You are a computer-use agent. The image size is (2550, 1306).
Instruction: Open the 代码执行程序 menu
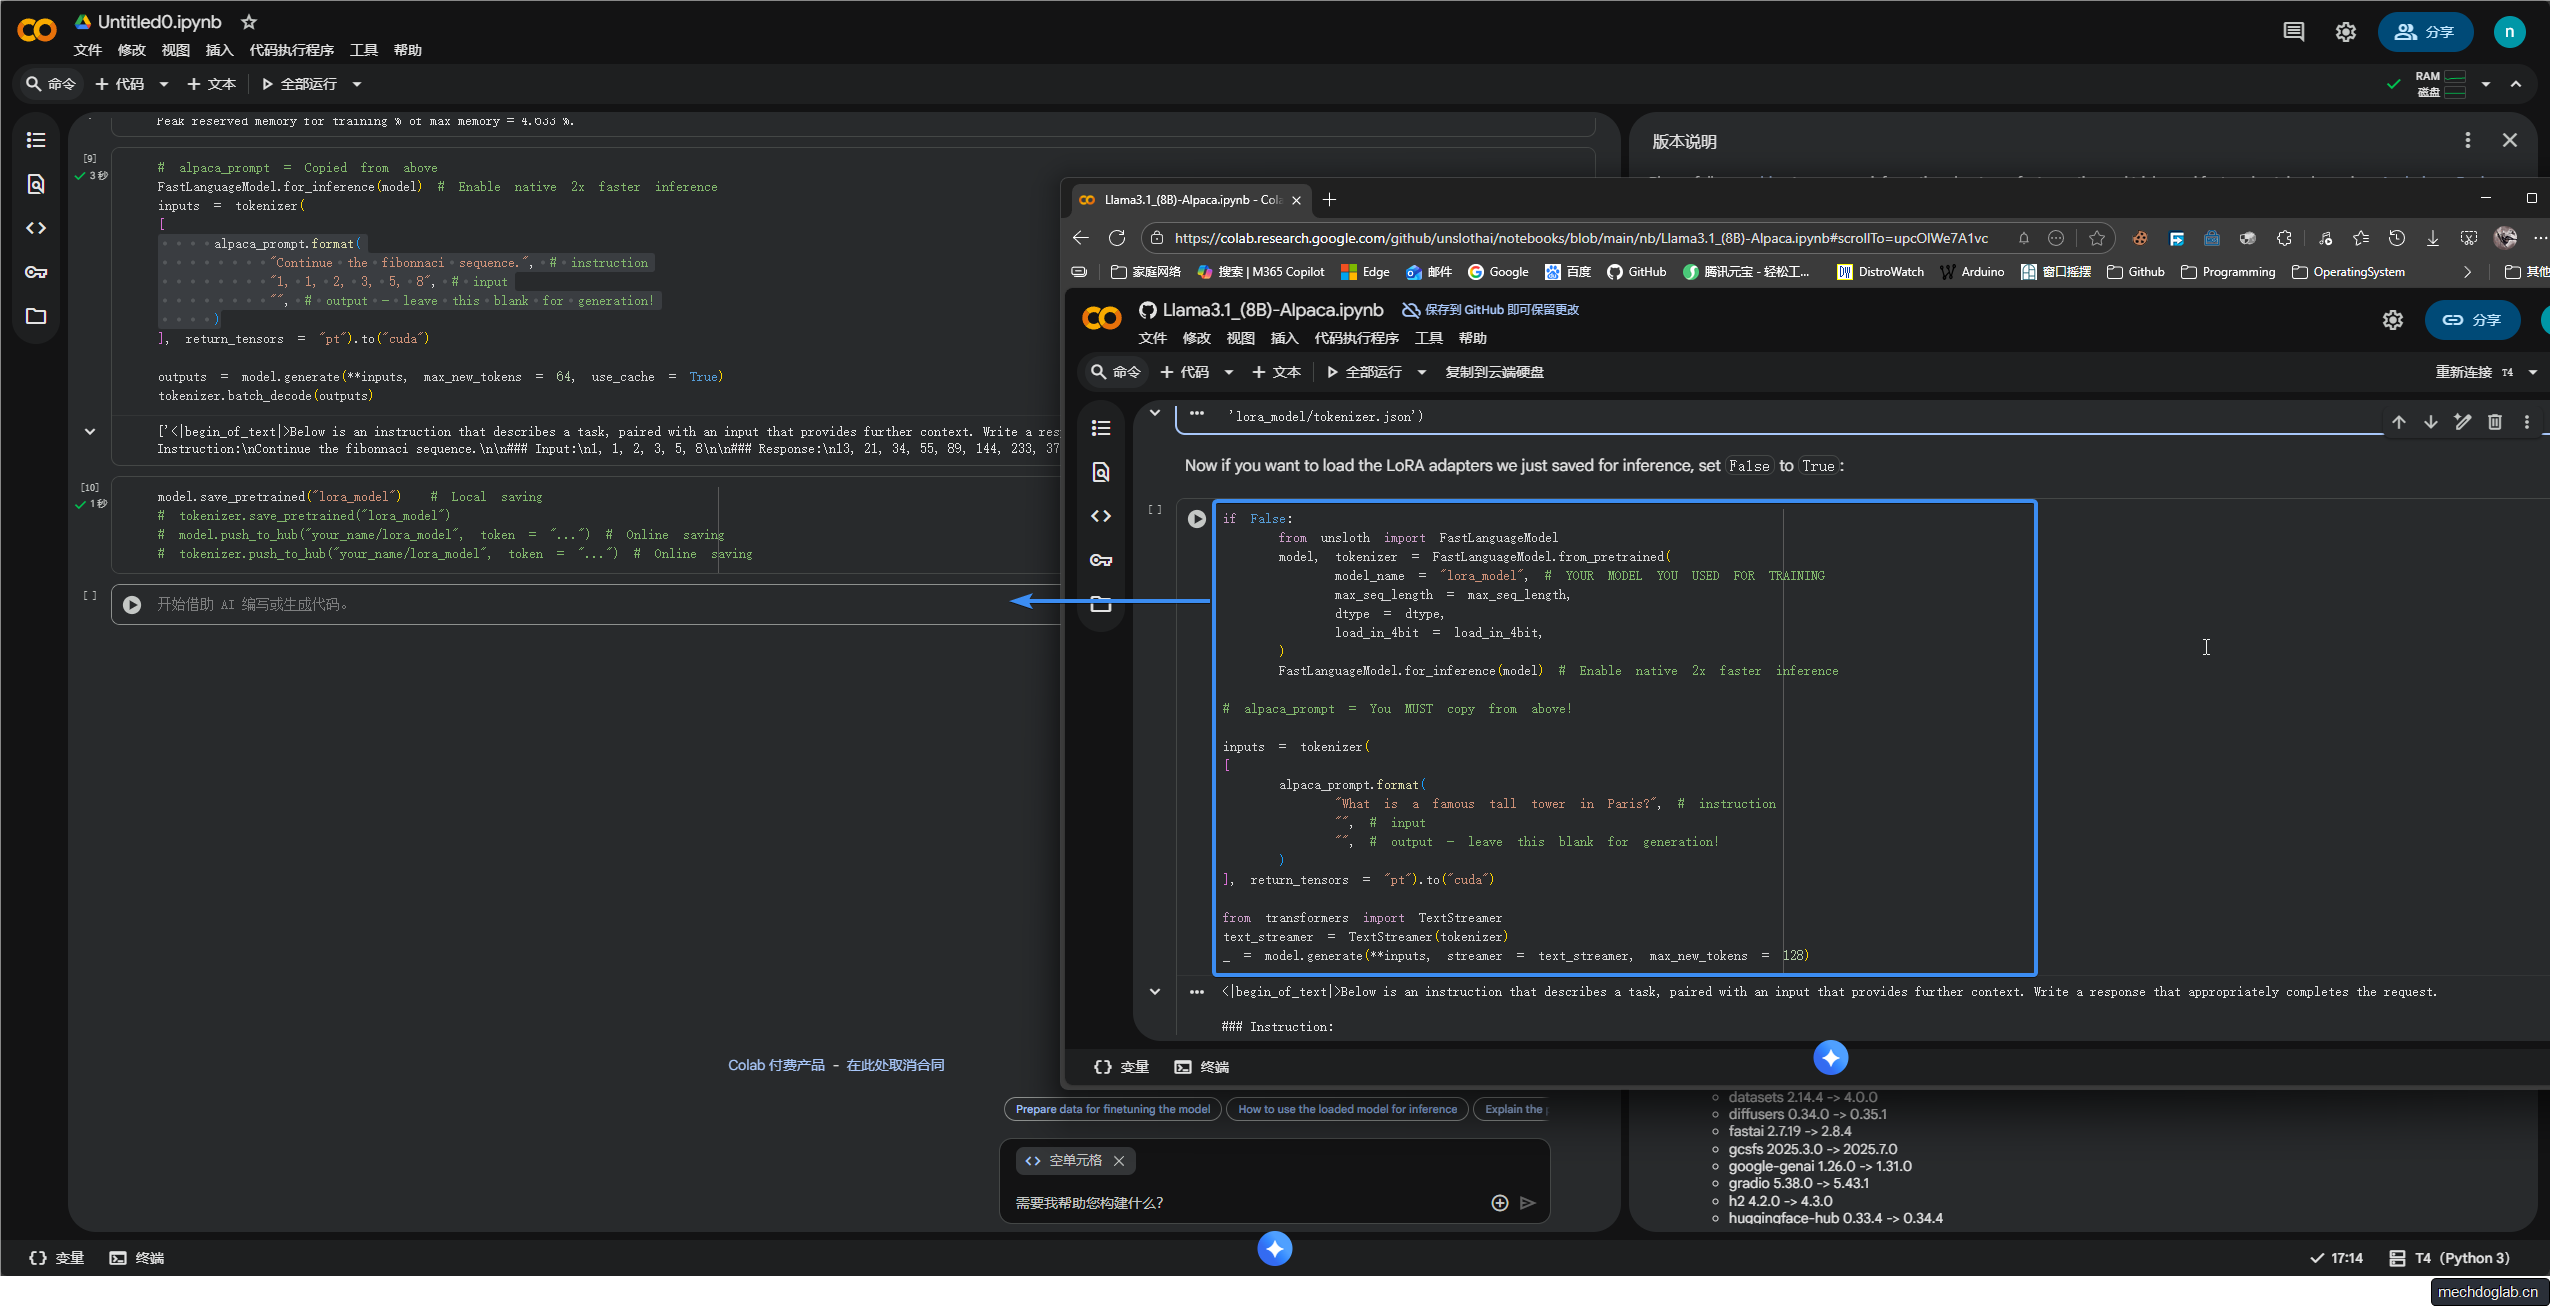click(x=291, y=50)
